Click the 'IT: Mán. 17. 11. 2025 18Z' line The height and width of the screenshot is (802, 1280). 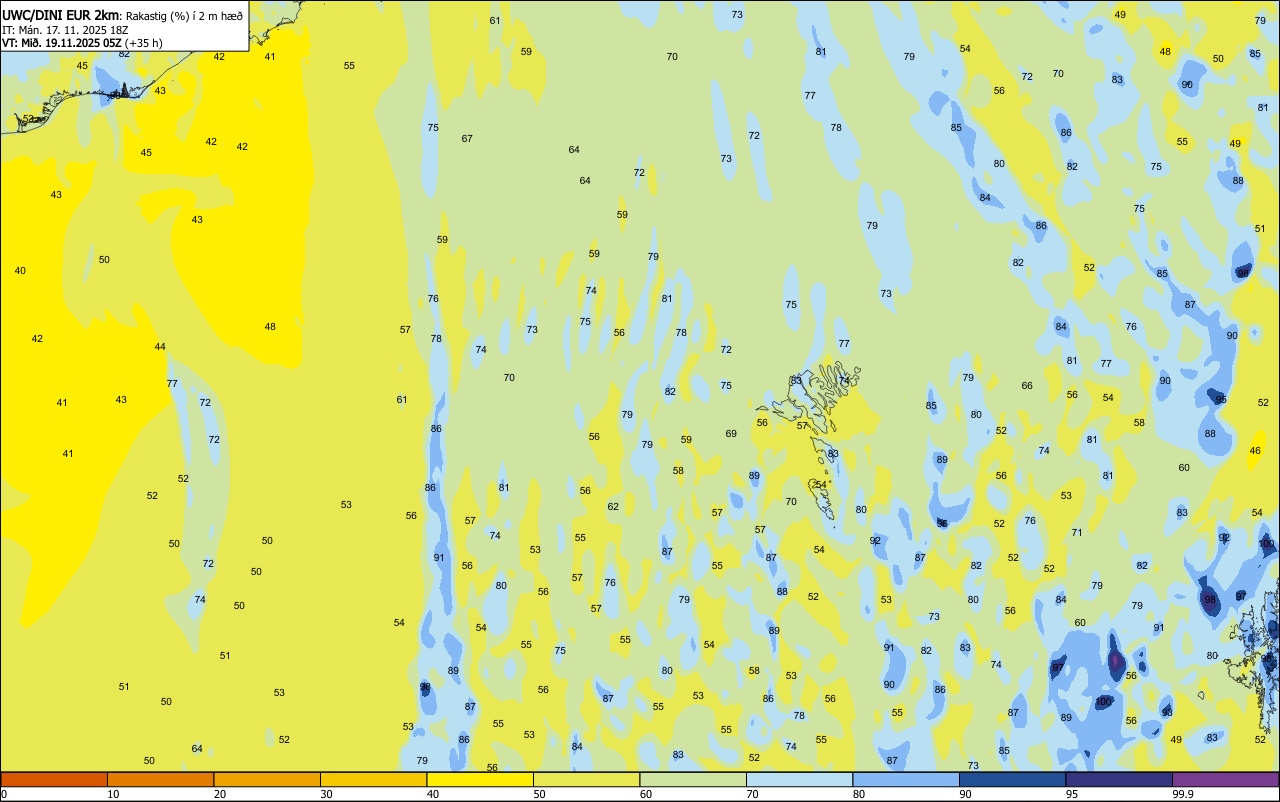tap(65, 29)
